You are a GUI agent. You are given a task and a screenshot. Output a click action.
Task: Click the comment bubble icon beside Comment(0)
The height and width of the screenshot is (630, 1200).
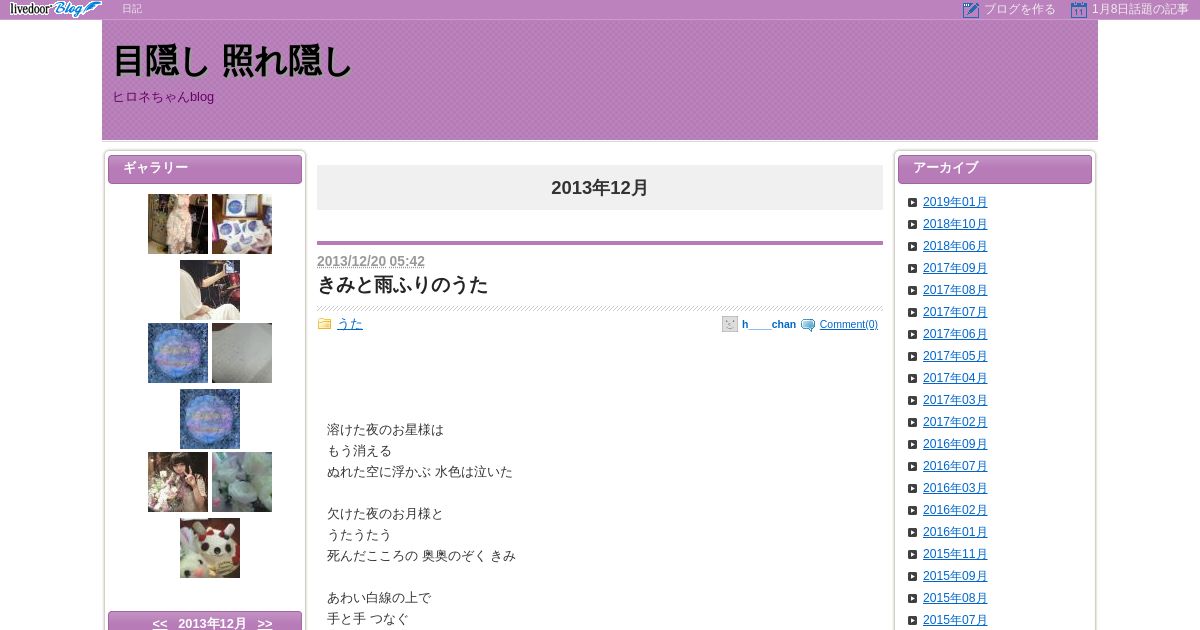click(808, 325)
